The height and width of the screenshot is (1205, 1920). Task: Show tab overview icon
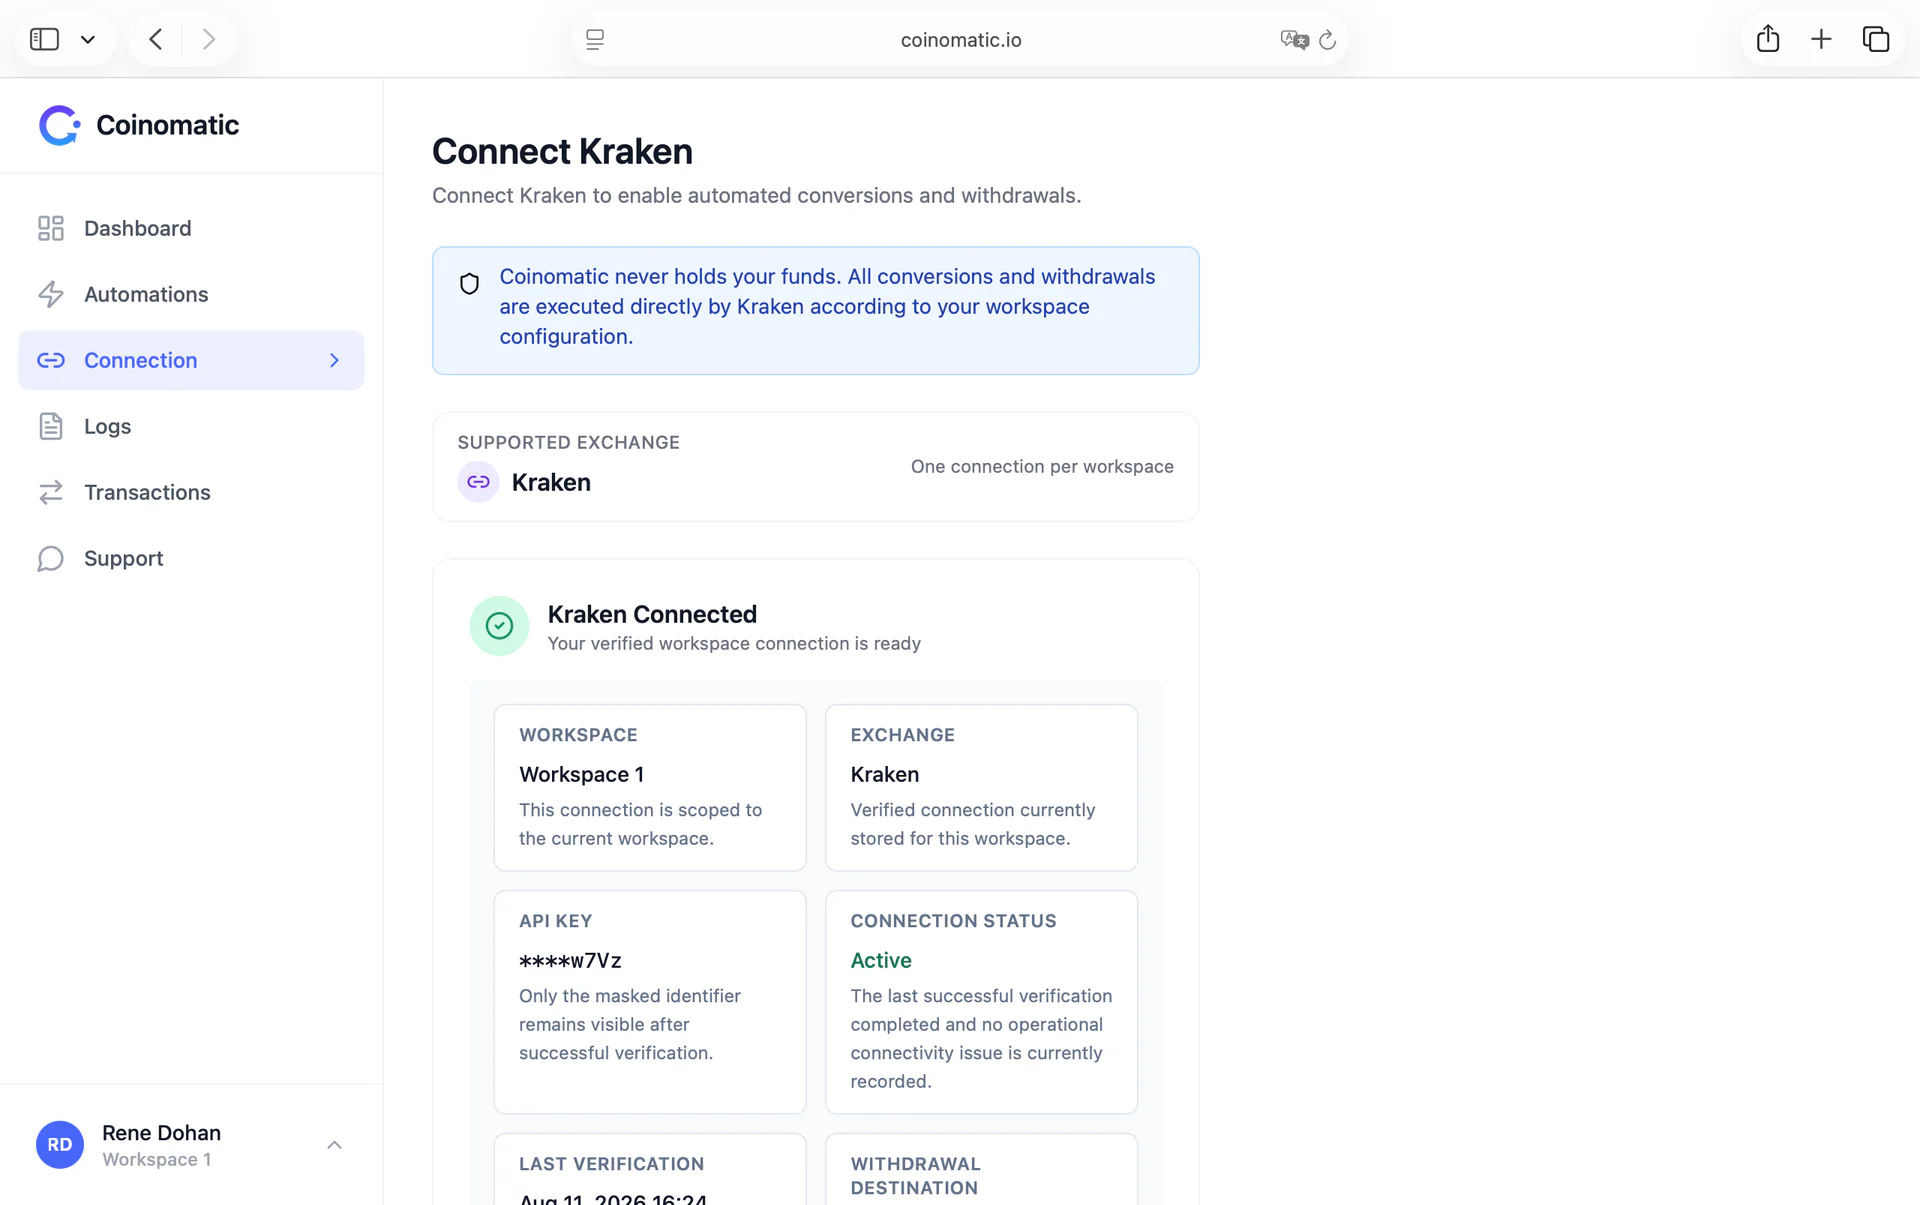1876,39
